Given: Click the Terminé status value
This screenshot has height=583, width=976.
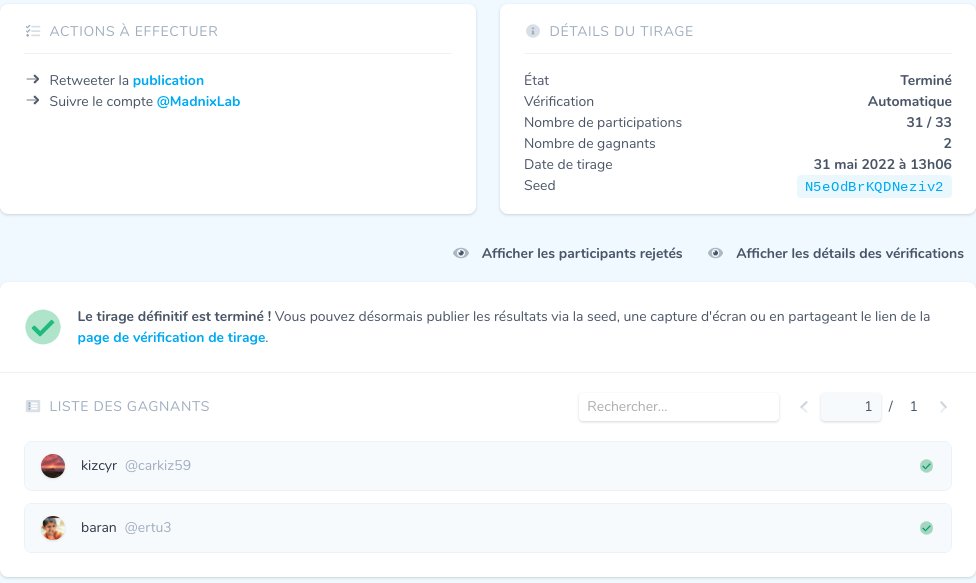Looking at the screenshot, I should point(926,80).
